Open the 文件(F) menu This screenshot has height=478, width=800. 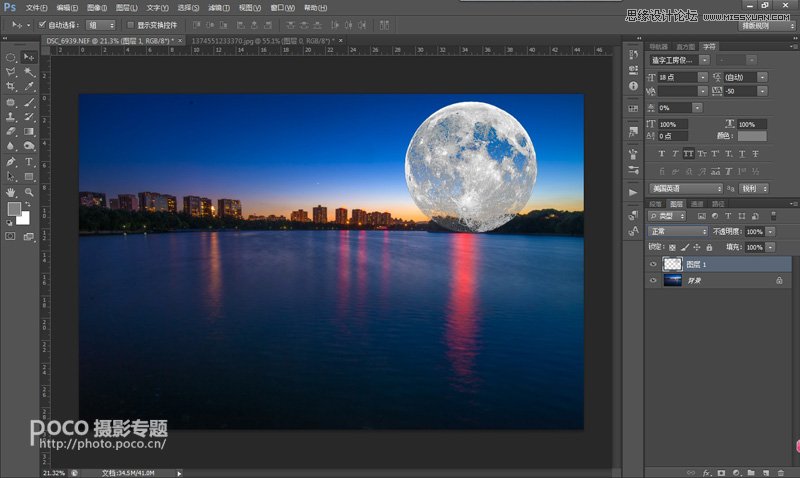[36, 8]
